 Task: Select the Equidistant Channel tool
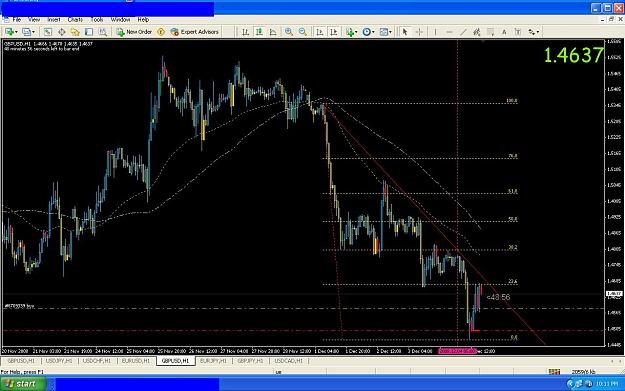point(477,32)
